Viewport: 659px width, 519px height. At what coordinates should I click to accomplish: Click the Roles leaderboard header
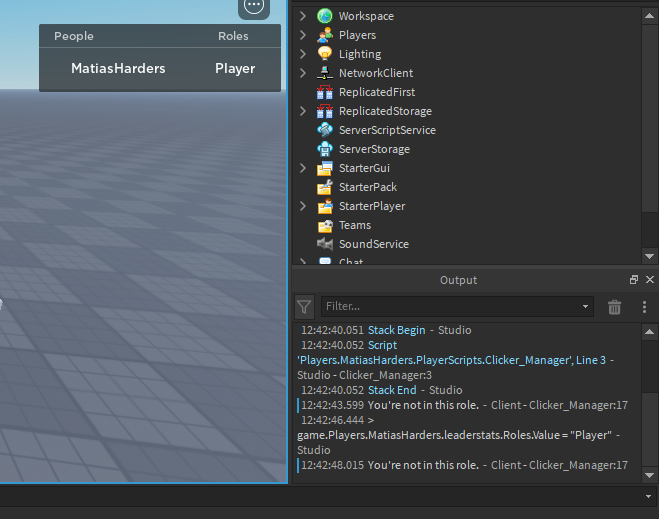coord(233,36)
